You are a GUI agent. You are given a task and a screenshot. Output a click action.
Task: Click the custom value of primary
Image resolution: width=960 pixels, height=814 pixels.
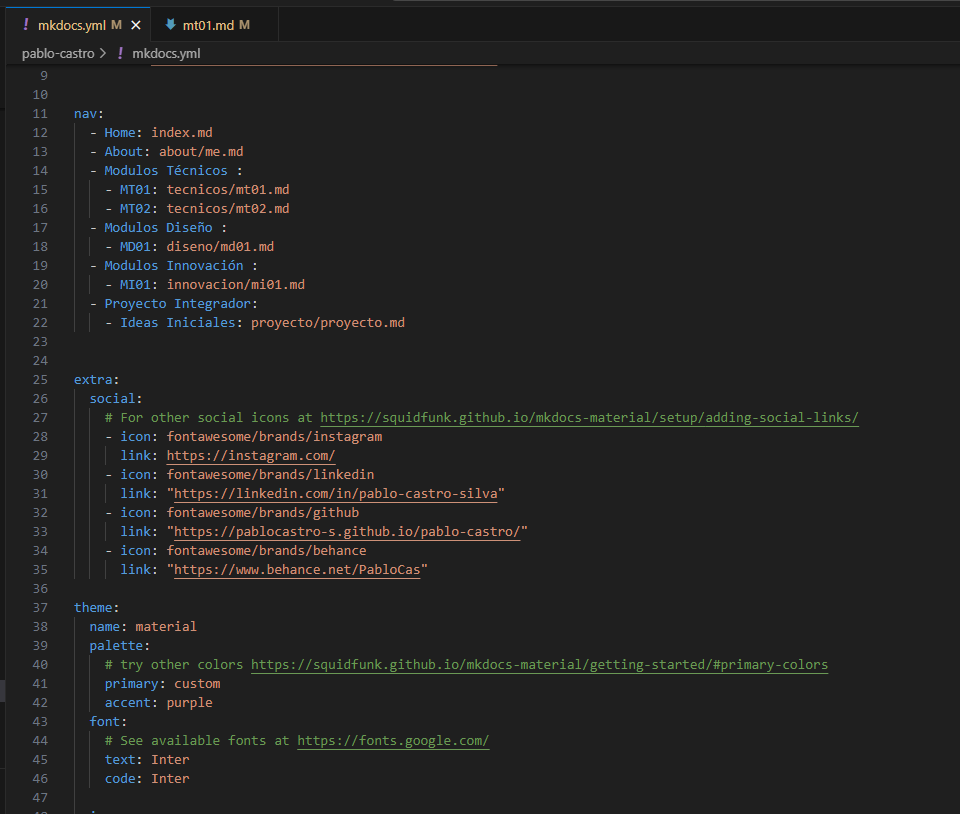(197, 684)
